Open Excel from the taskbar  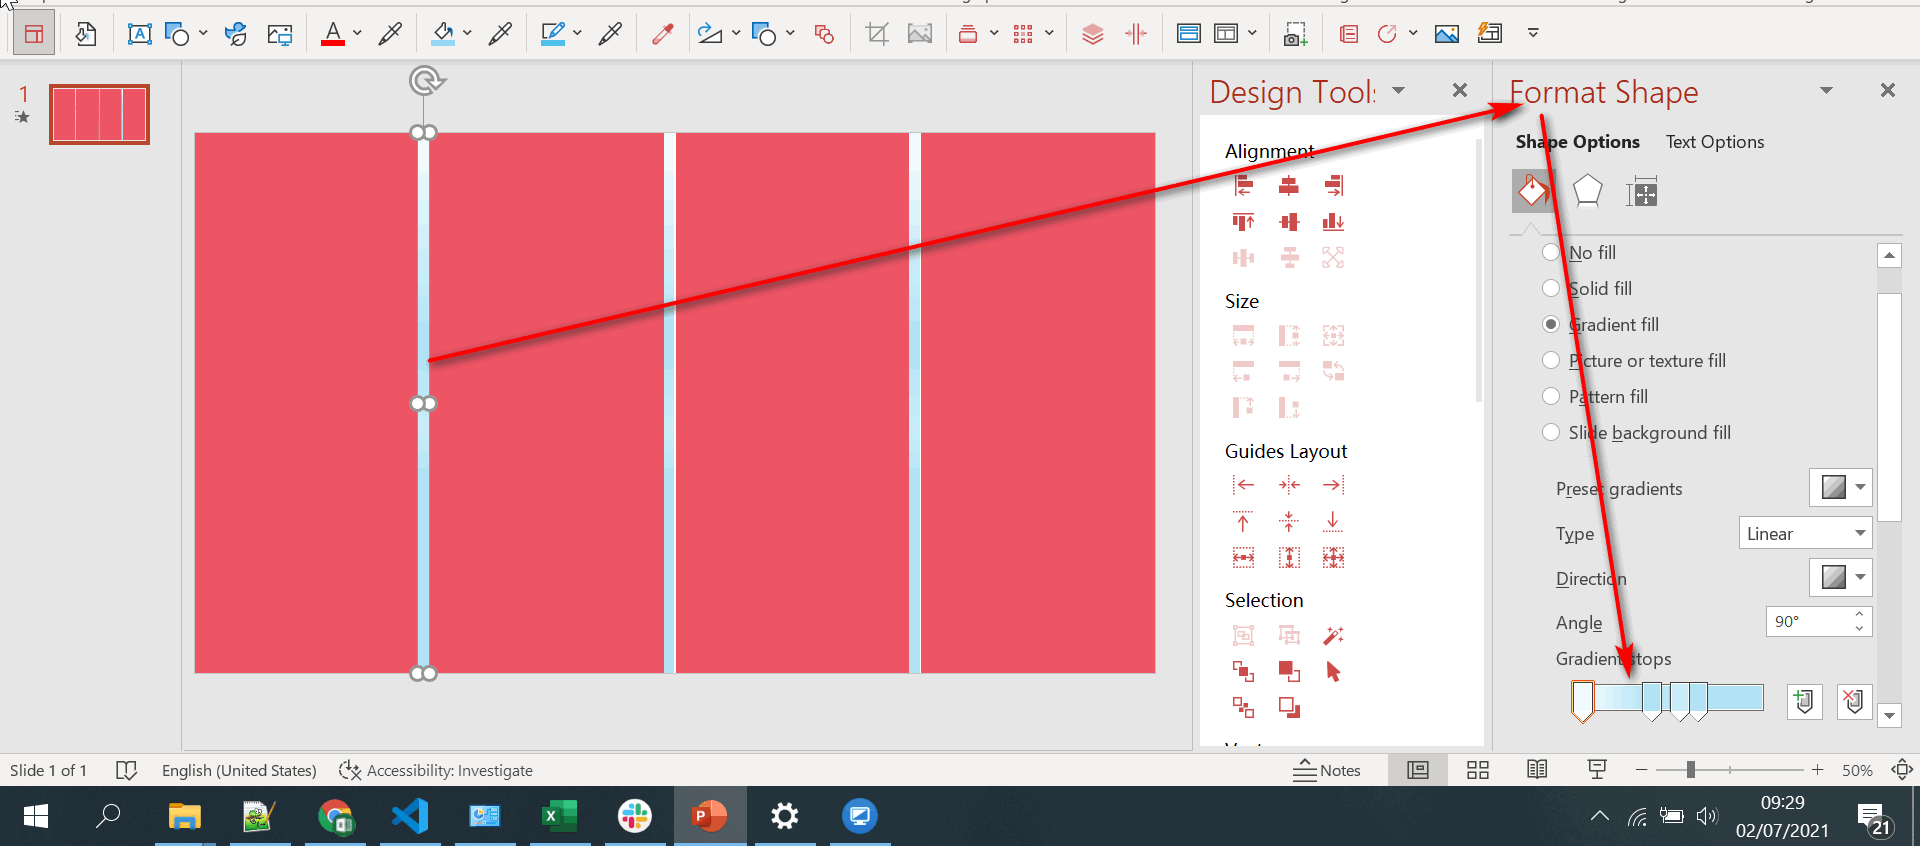click(559, 816)
